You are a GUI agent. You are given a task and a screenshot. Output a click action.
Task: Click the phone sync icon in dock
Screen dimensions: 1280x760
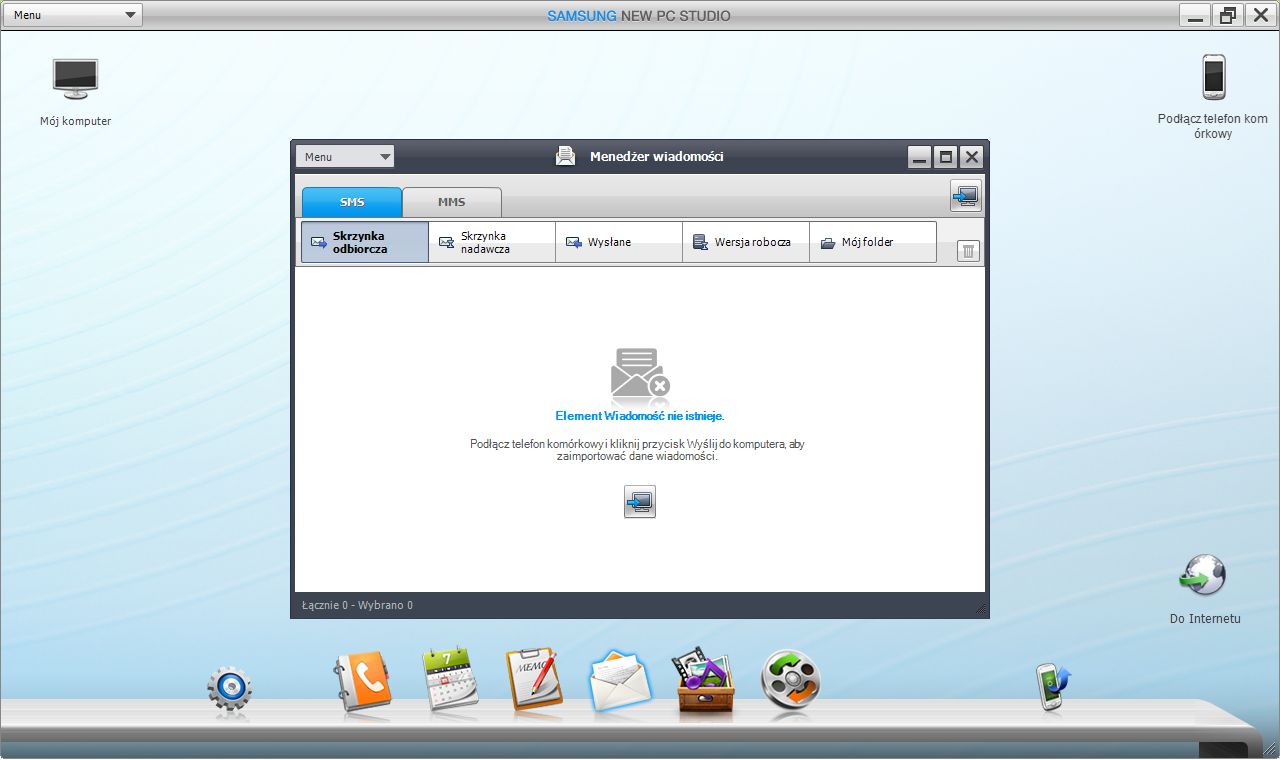coord(1053,687)
